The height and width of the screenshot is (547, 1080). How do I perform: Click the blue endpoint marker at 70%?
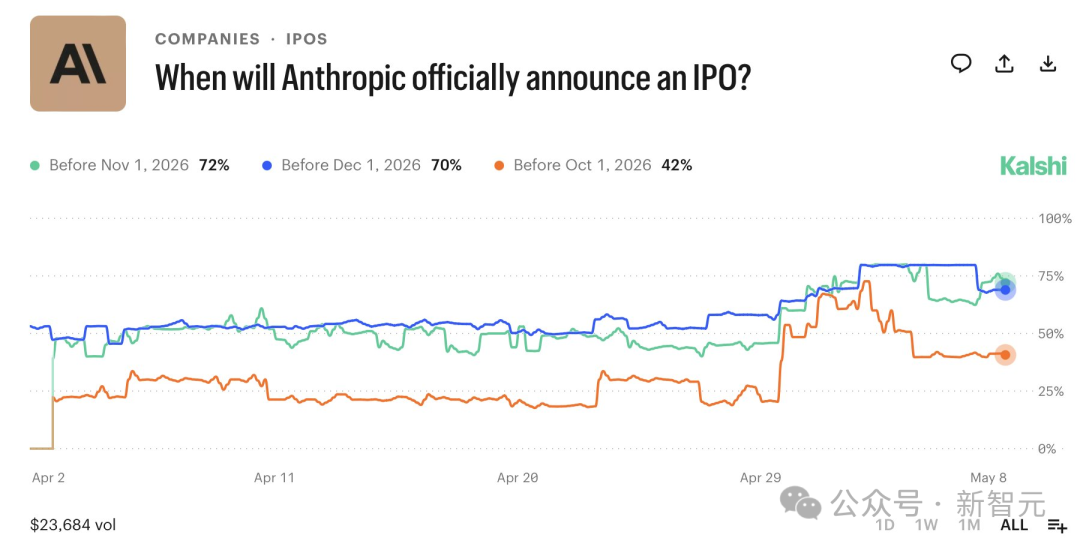click(1005, 290)
